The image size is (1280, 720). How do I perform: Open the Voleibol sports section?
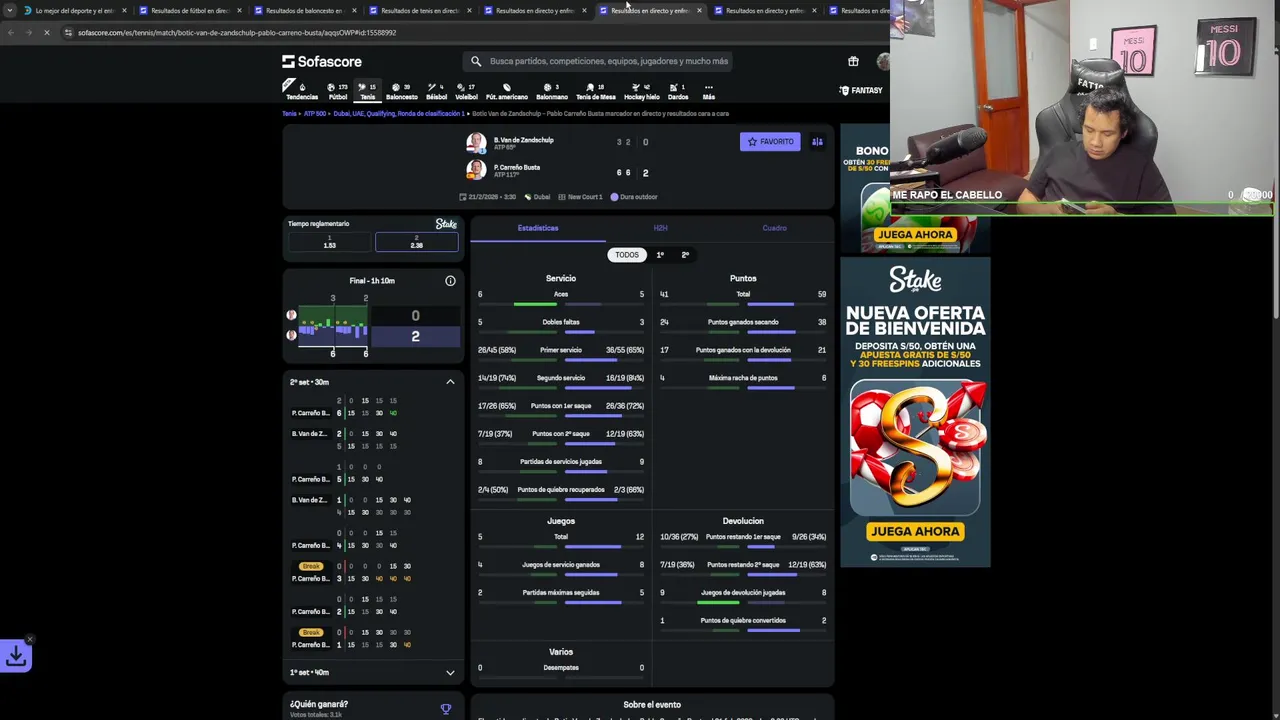coord(466,91)
